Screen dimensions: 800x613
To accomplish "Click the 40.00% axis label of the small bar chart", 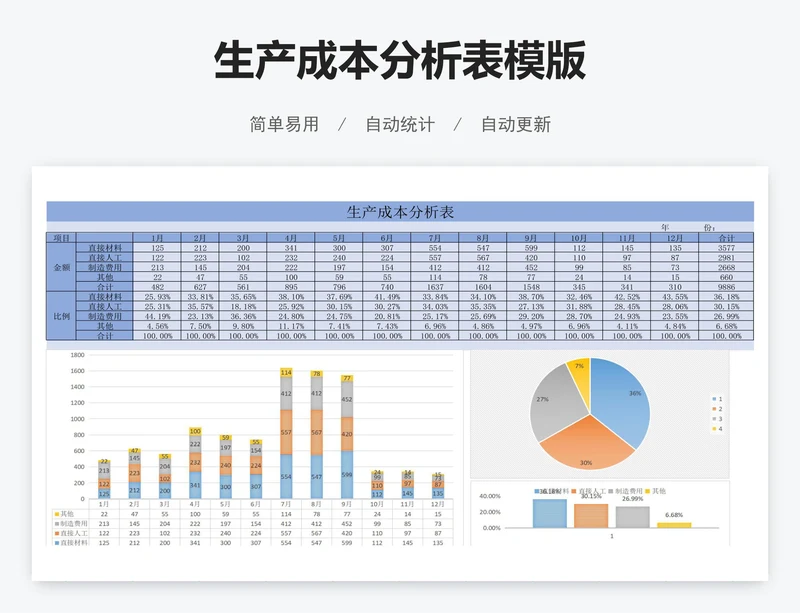I will pyautogui.click(x=490, y=496).
